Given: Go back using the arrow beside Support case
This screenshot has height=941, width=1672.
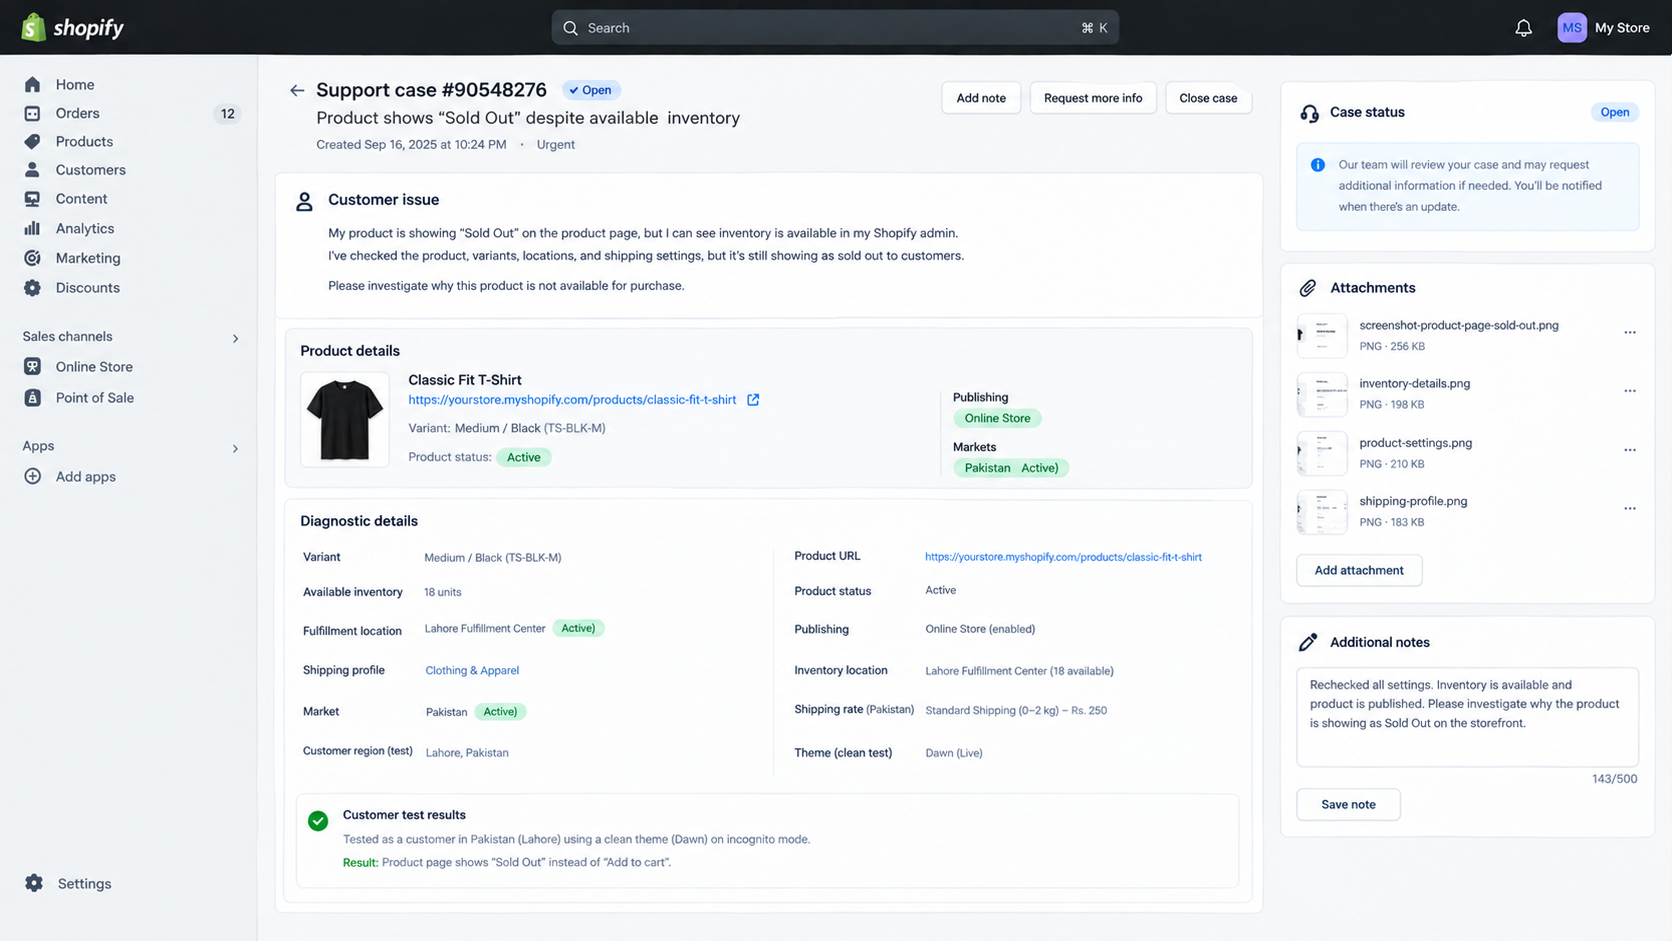Looking at the screenshot, I should point(297,90).
